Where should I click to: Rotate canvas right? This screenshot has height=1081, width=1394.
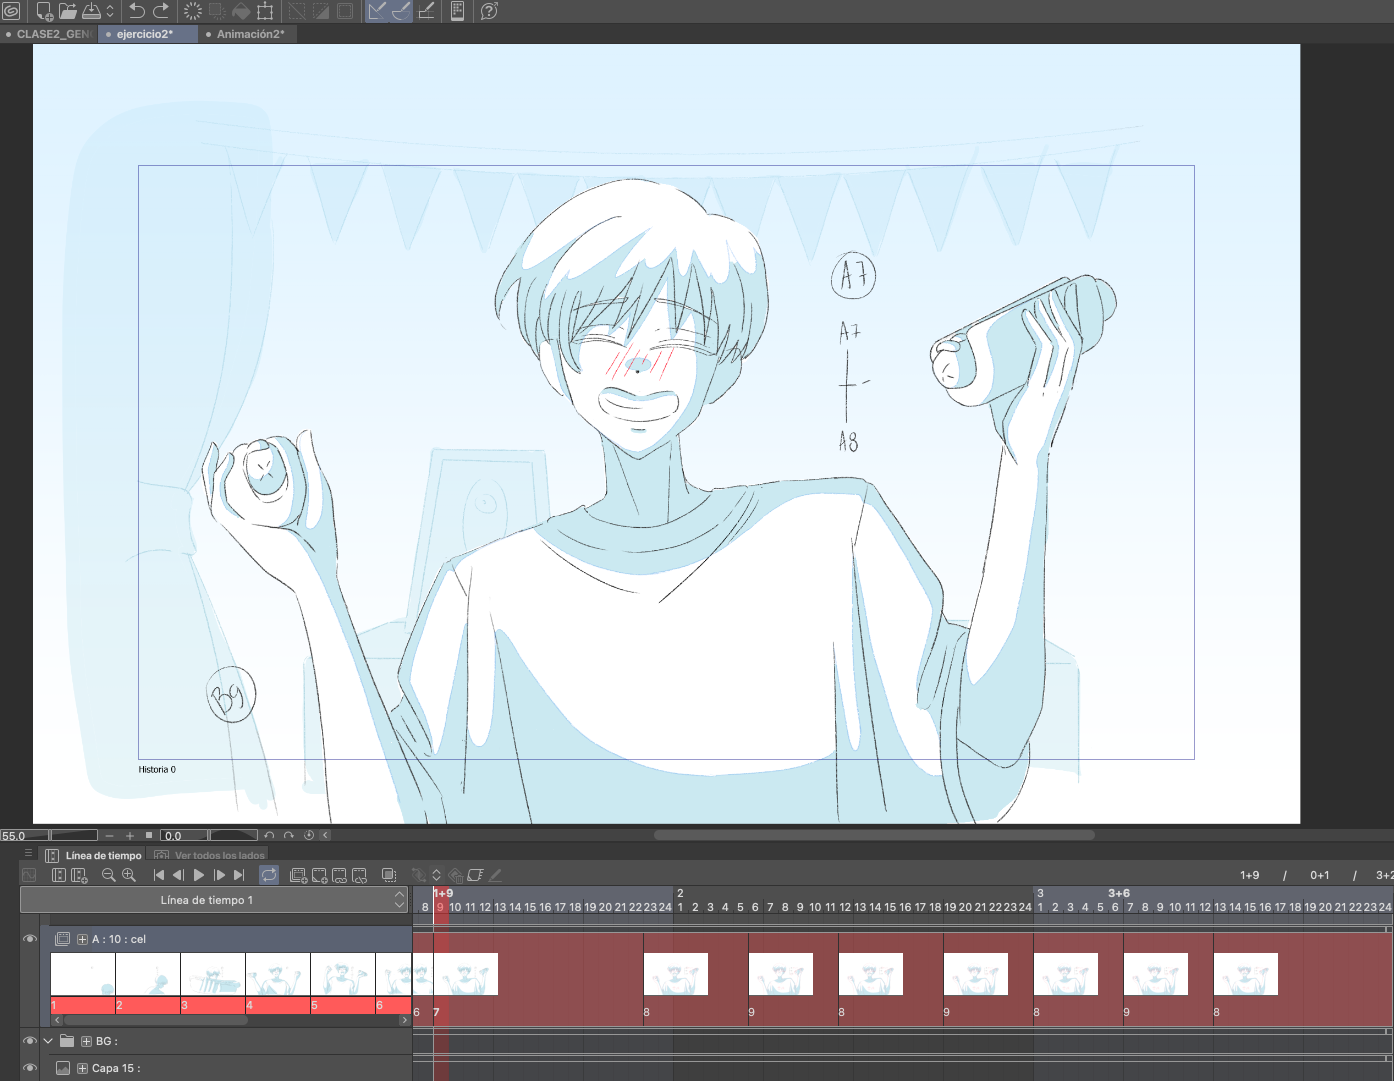point(289,835)
